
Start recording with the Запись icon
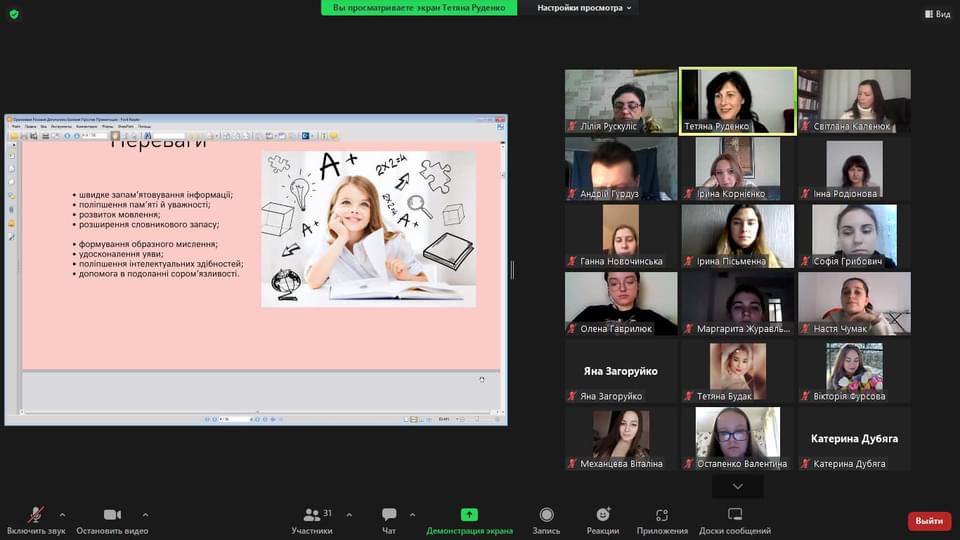pyautogui.click(x=546, y=515)
